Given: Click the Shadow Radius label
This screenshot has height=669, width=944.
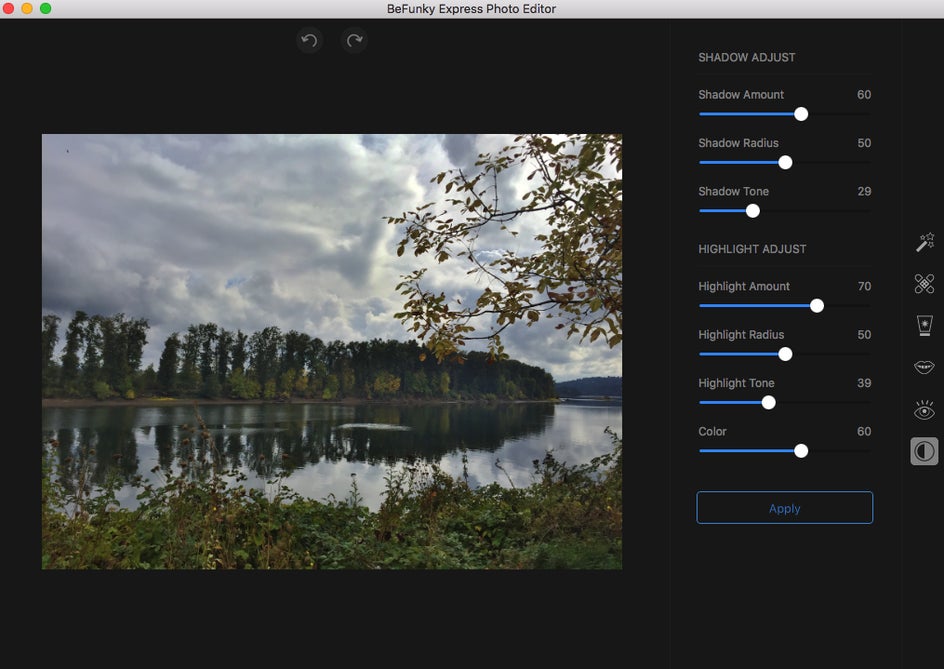Looking at the screenshot, I should 738,143.
